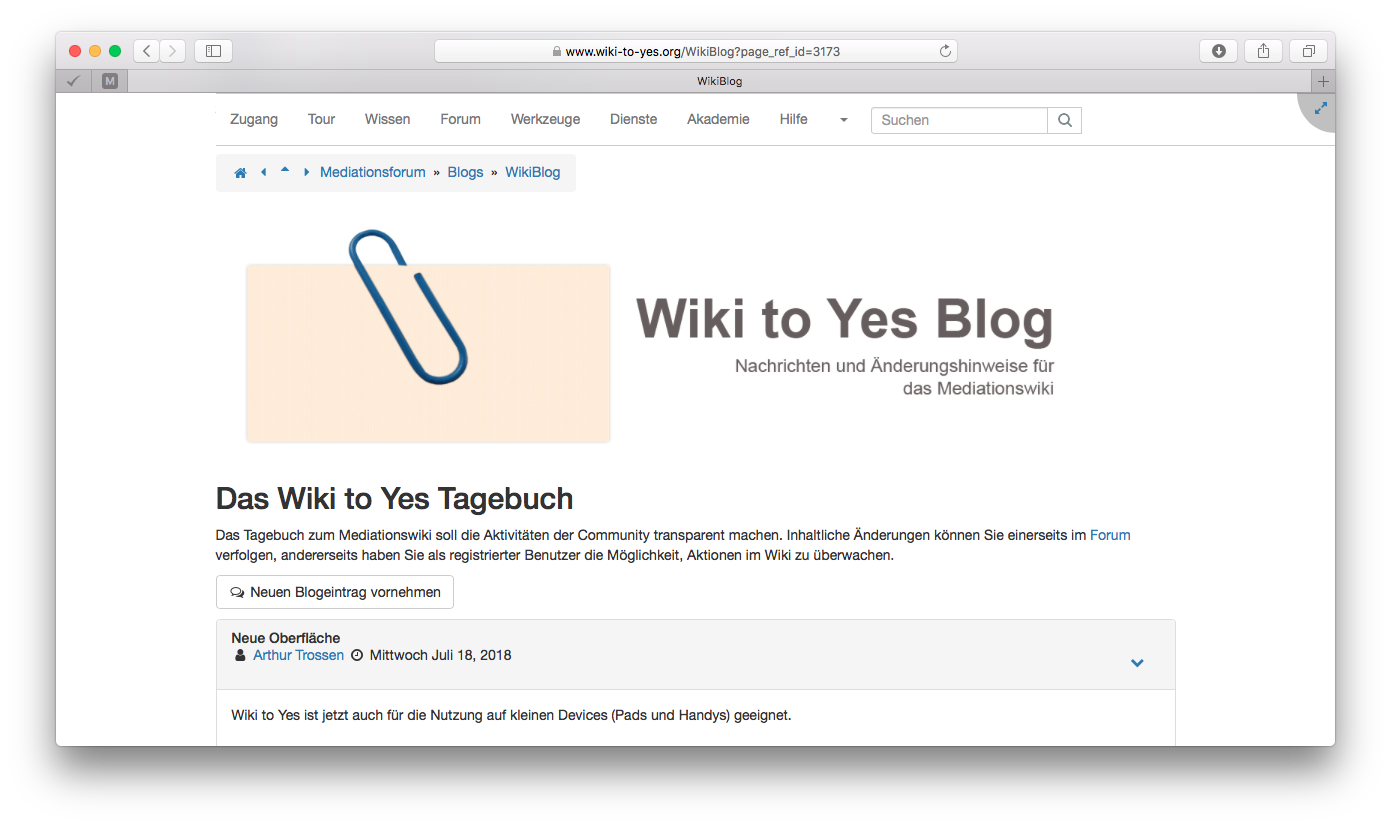Click the left arrow breadcrumb navigation icon
Viewport: 1391px width, 826px height.
(263, 172)
